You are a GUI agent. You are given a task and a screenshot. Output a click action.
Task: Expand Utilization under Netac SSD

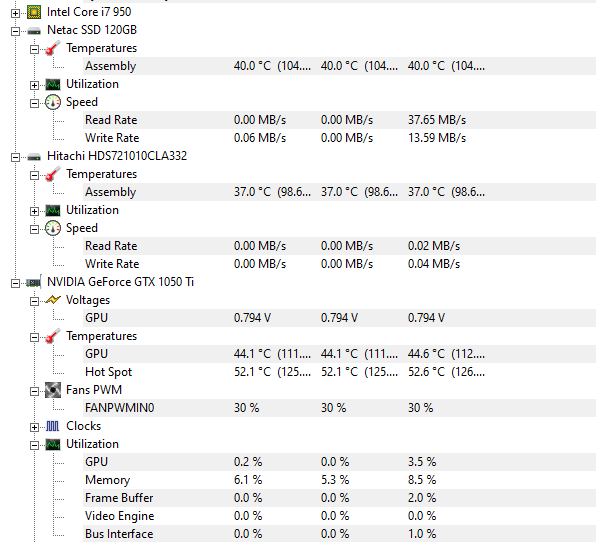34,86
